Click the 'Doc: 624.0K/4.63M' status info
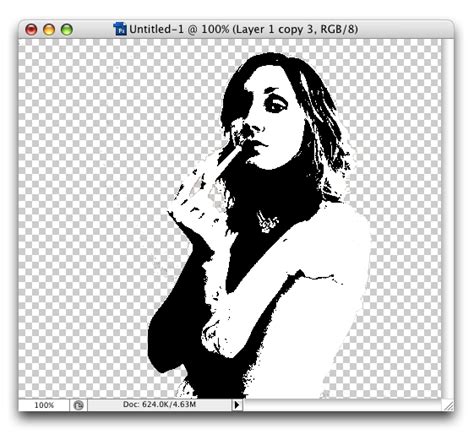This screenshot has height=445, width=474. [159, 405]
